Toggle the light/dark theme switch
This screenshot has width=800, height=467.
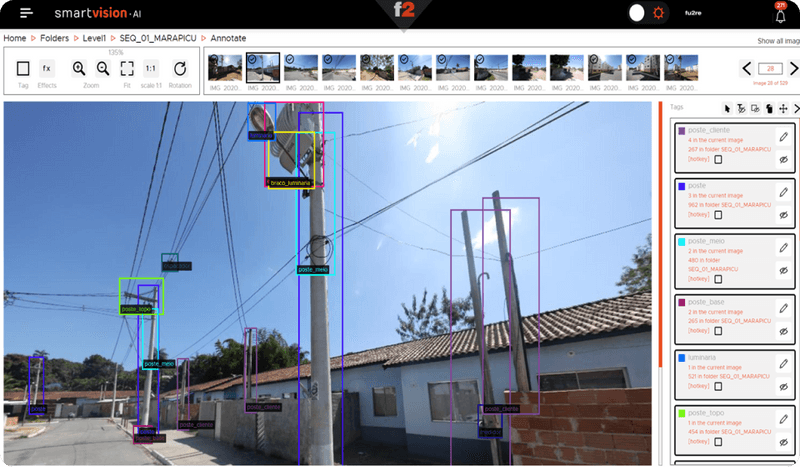637,13
